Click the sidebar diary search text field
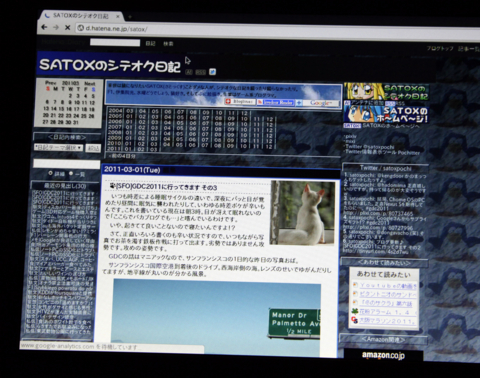This screenshot has height=378, width=480. click(x=67, y=164)
